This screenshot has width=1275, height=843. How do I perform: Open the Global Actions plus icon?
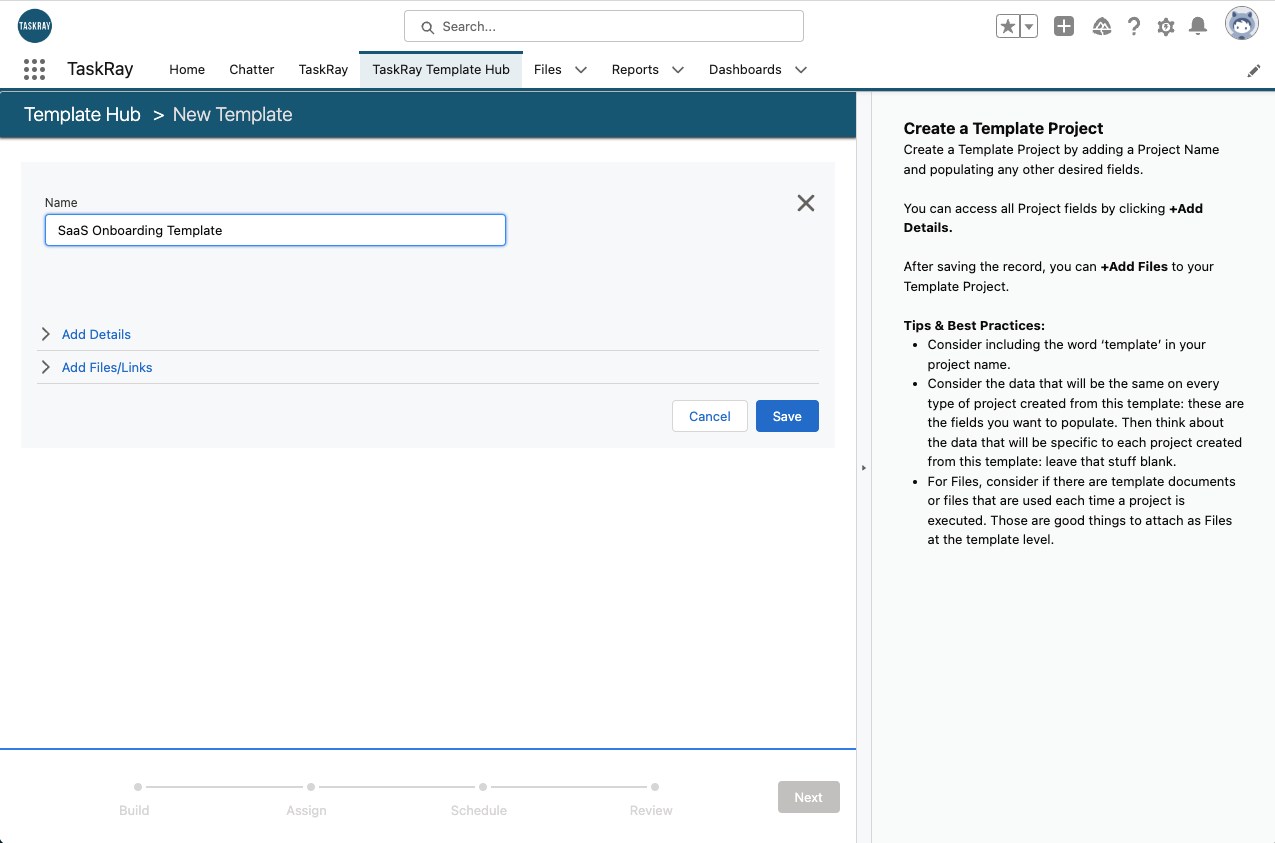[1064, 27]
